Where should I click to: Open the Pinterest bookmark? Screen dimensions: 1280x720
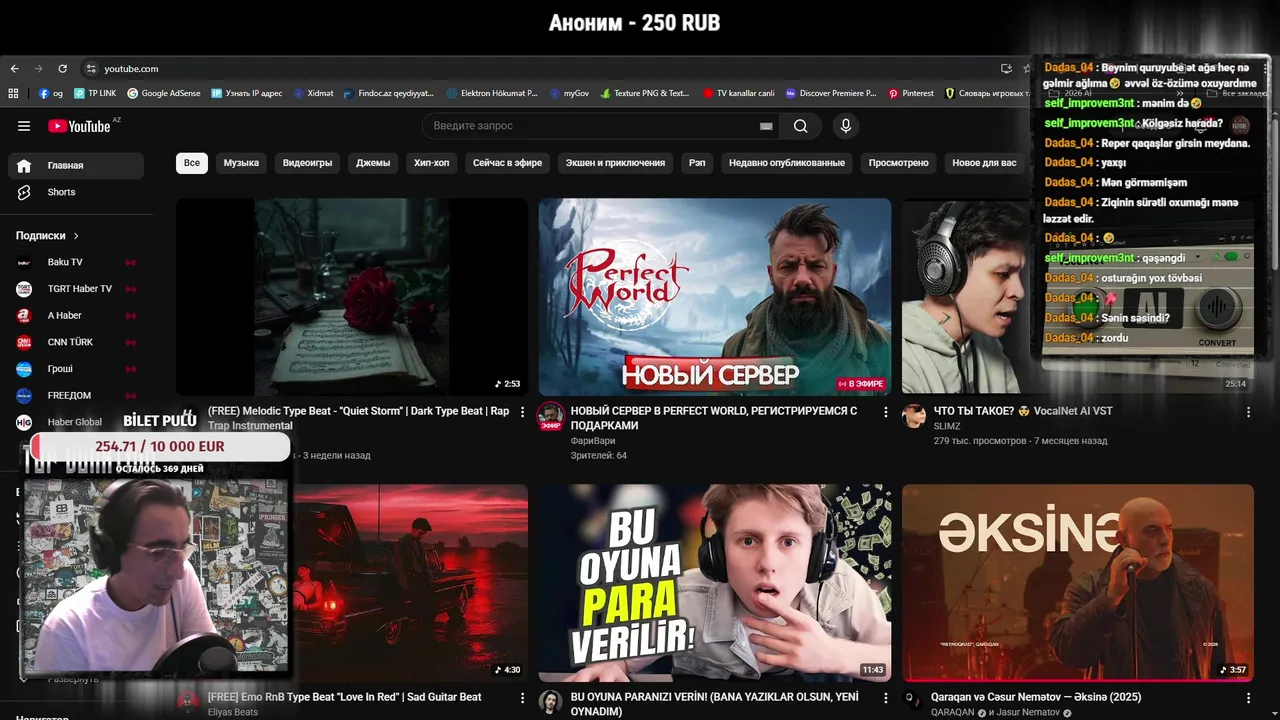coord(911,93)
